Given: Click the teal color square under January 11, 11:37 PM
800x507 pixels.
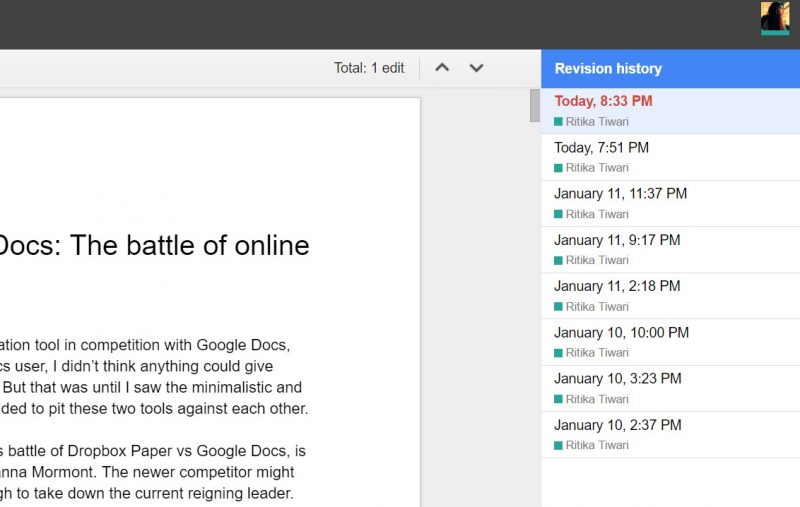Looking at the screenshot, I should 558,214.
